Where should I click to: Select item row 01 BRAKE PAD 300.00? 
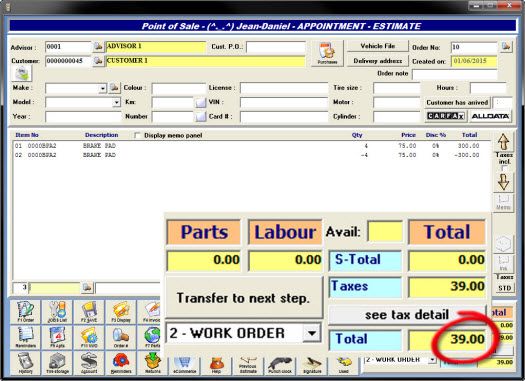(x=247, y=146)
